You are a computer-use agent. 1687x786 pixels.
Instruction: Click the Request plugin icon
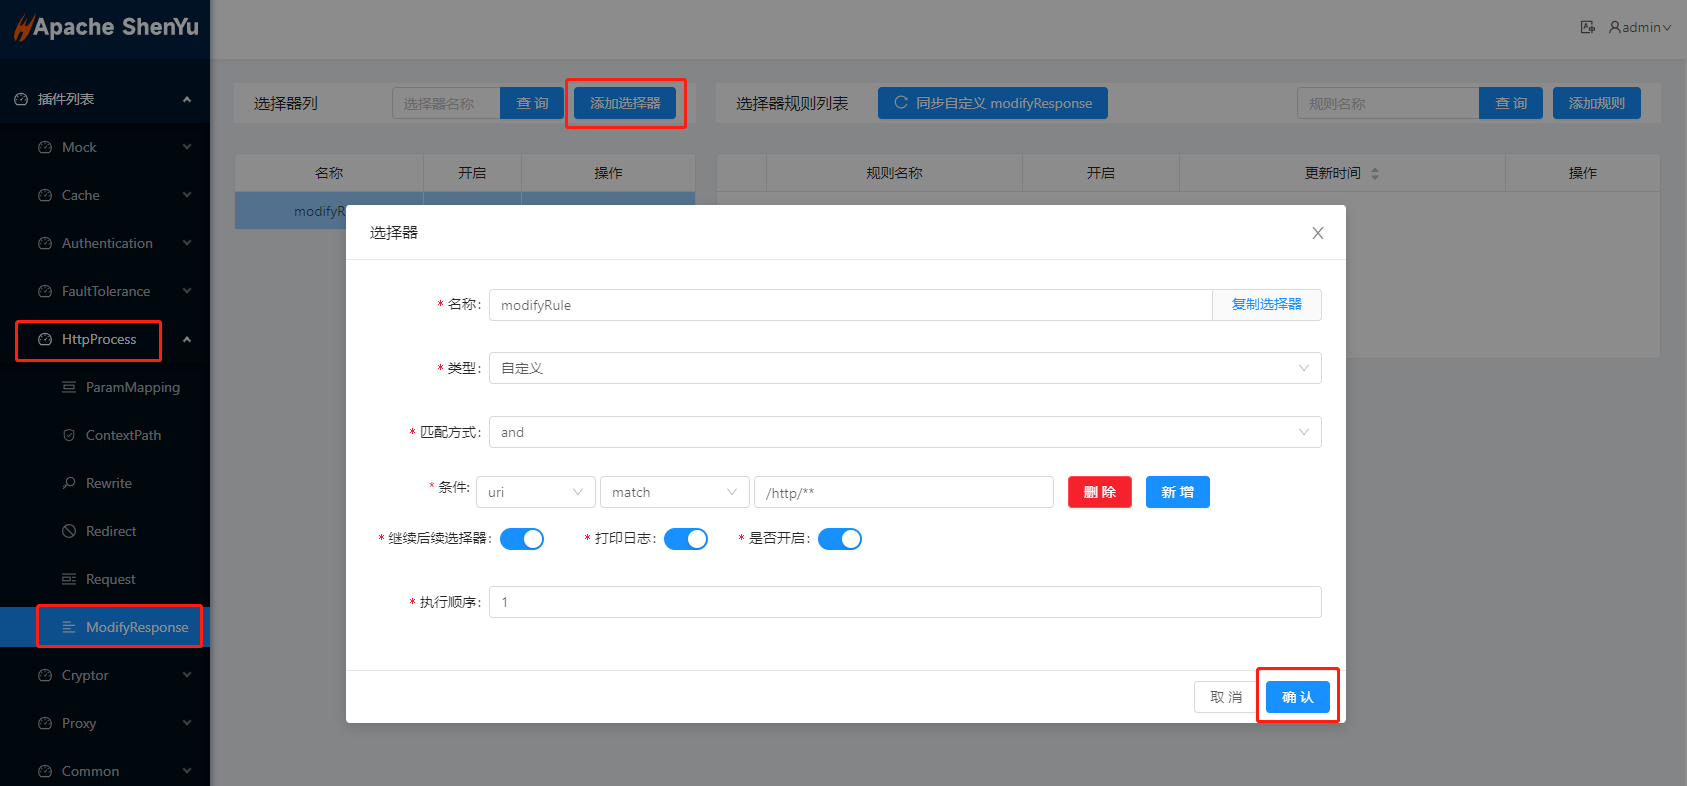[69, 579]
